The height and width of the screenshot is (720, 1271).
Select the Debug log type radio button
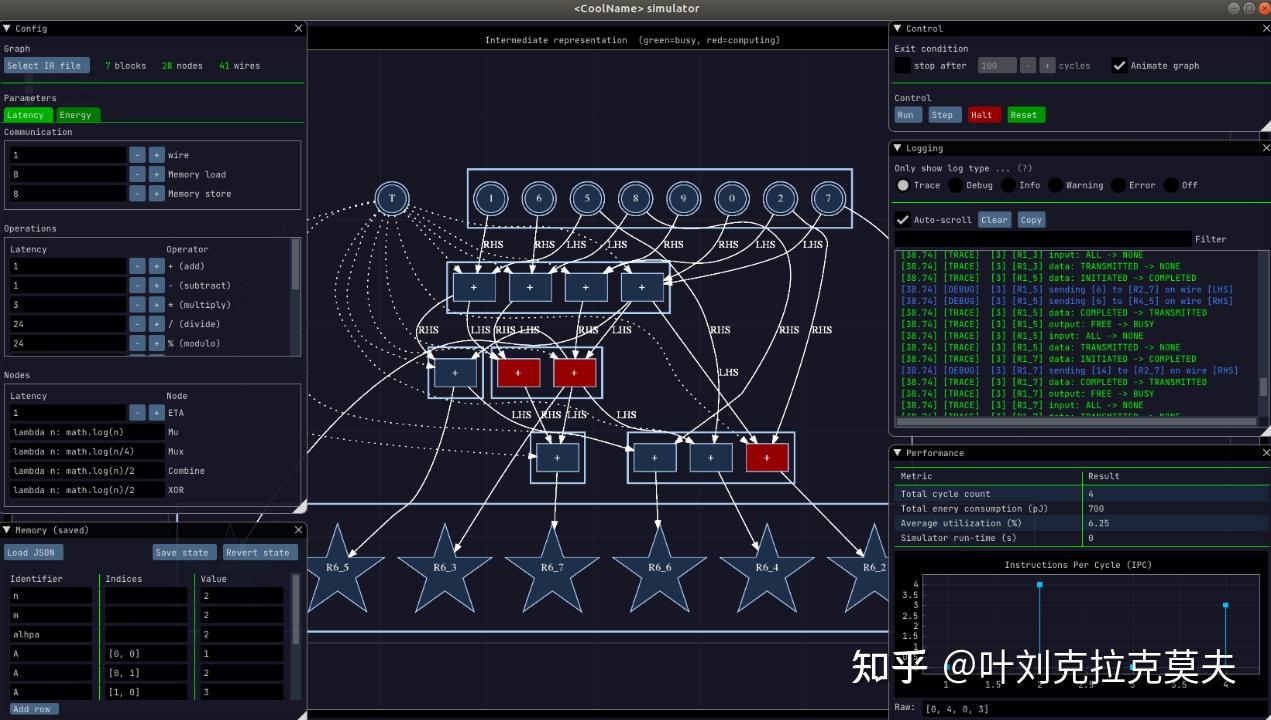coord(957,185)
